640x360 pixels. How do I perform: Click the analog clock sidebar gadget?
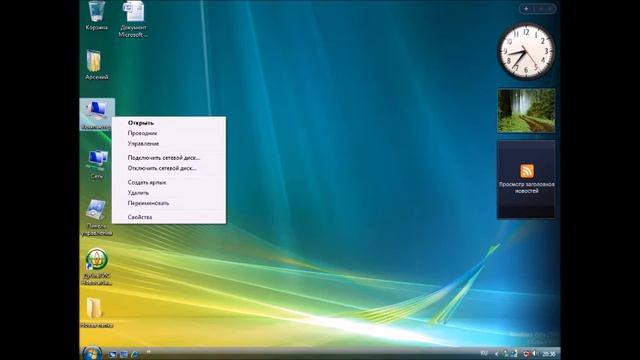pyautogui.click(x=526, y=52)
